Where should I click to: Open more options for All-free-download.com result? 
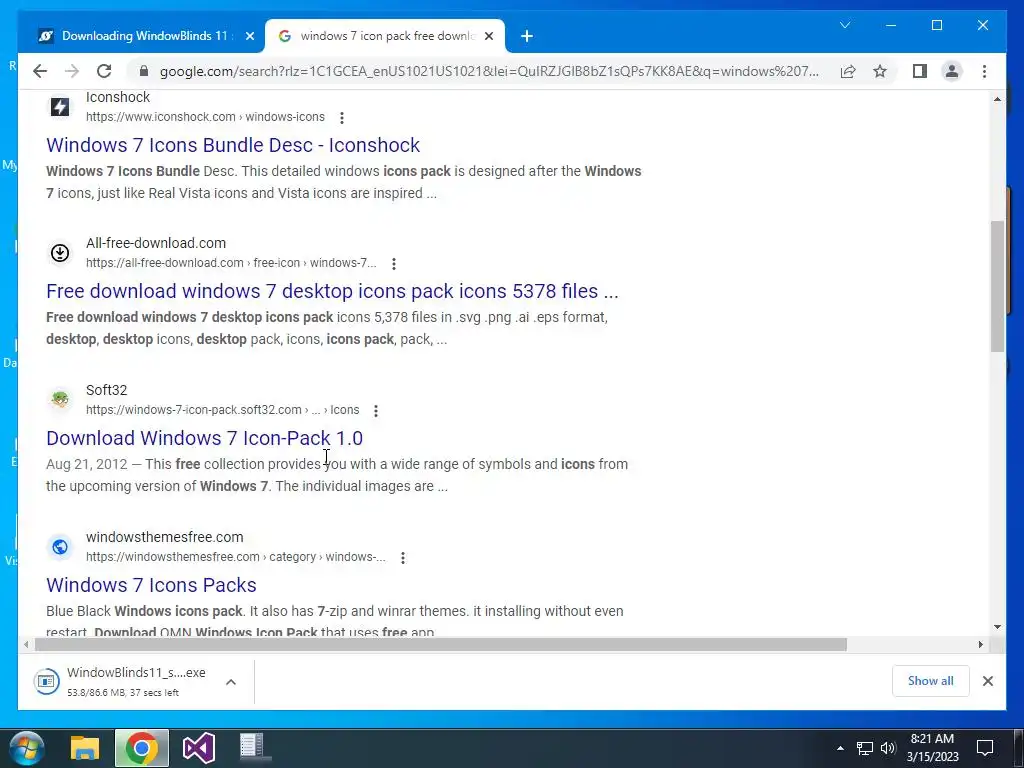(x=394, y=264)
